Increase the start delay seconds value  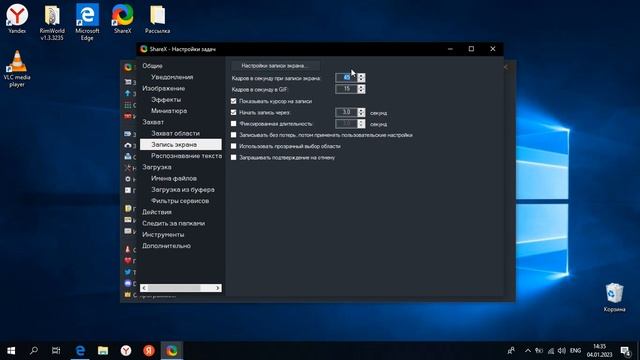coord(361,110)
